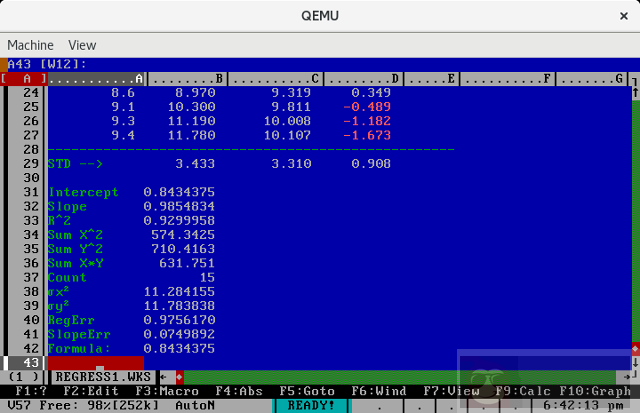Select the red negative value -1.673
Viewport: 640px width, 413px height.
coord(370,135)
